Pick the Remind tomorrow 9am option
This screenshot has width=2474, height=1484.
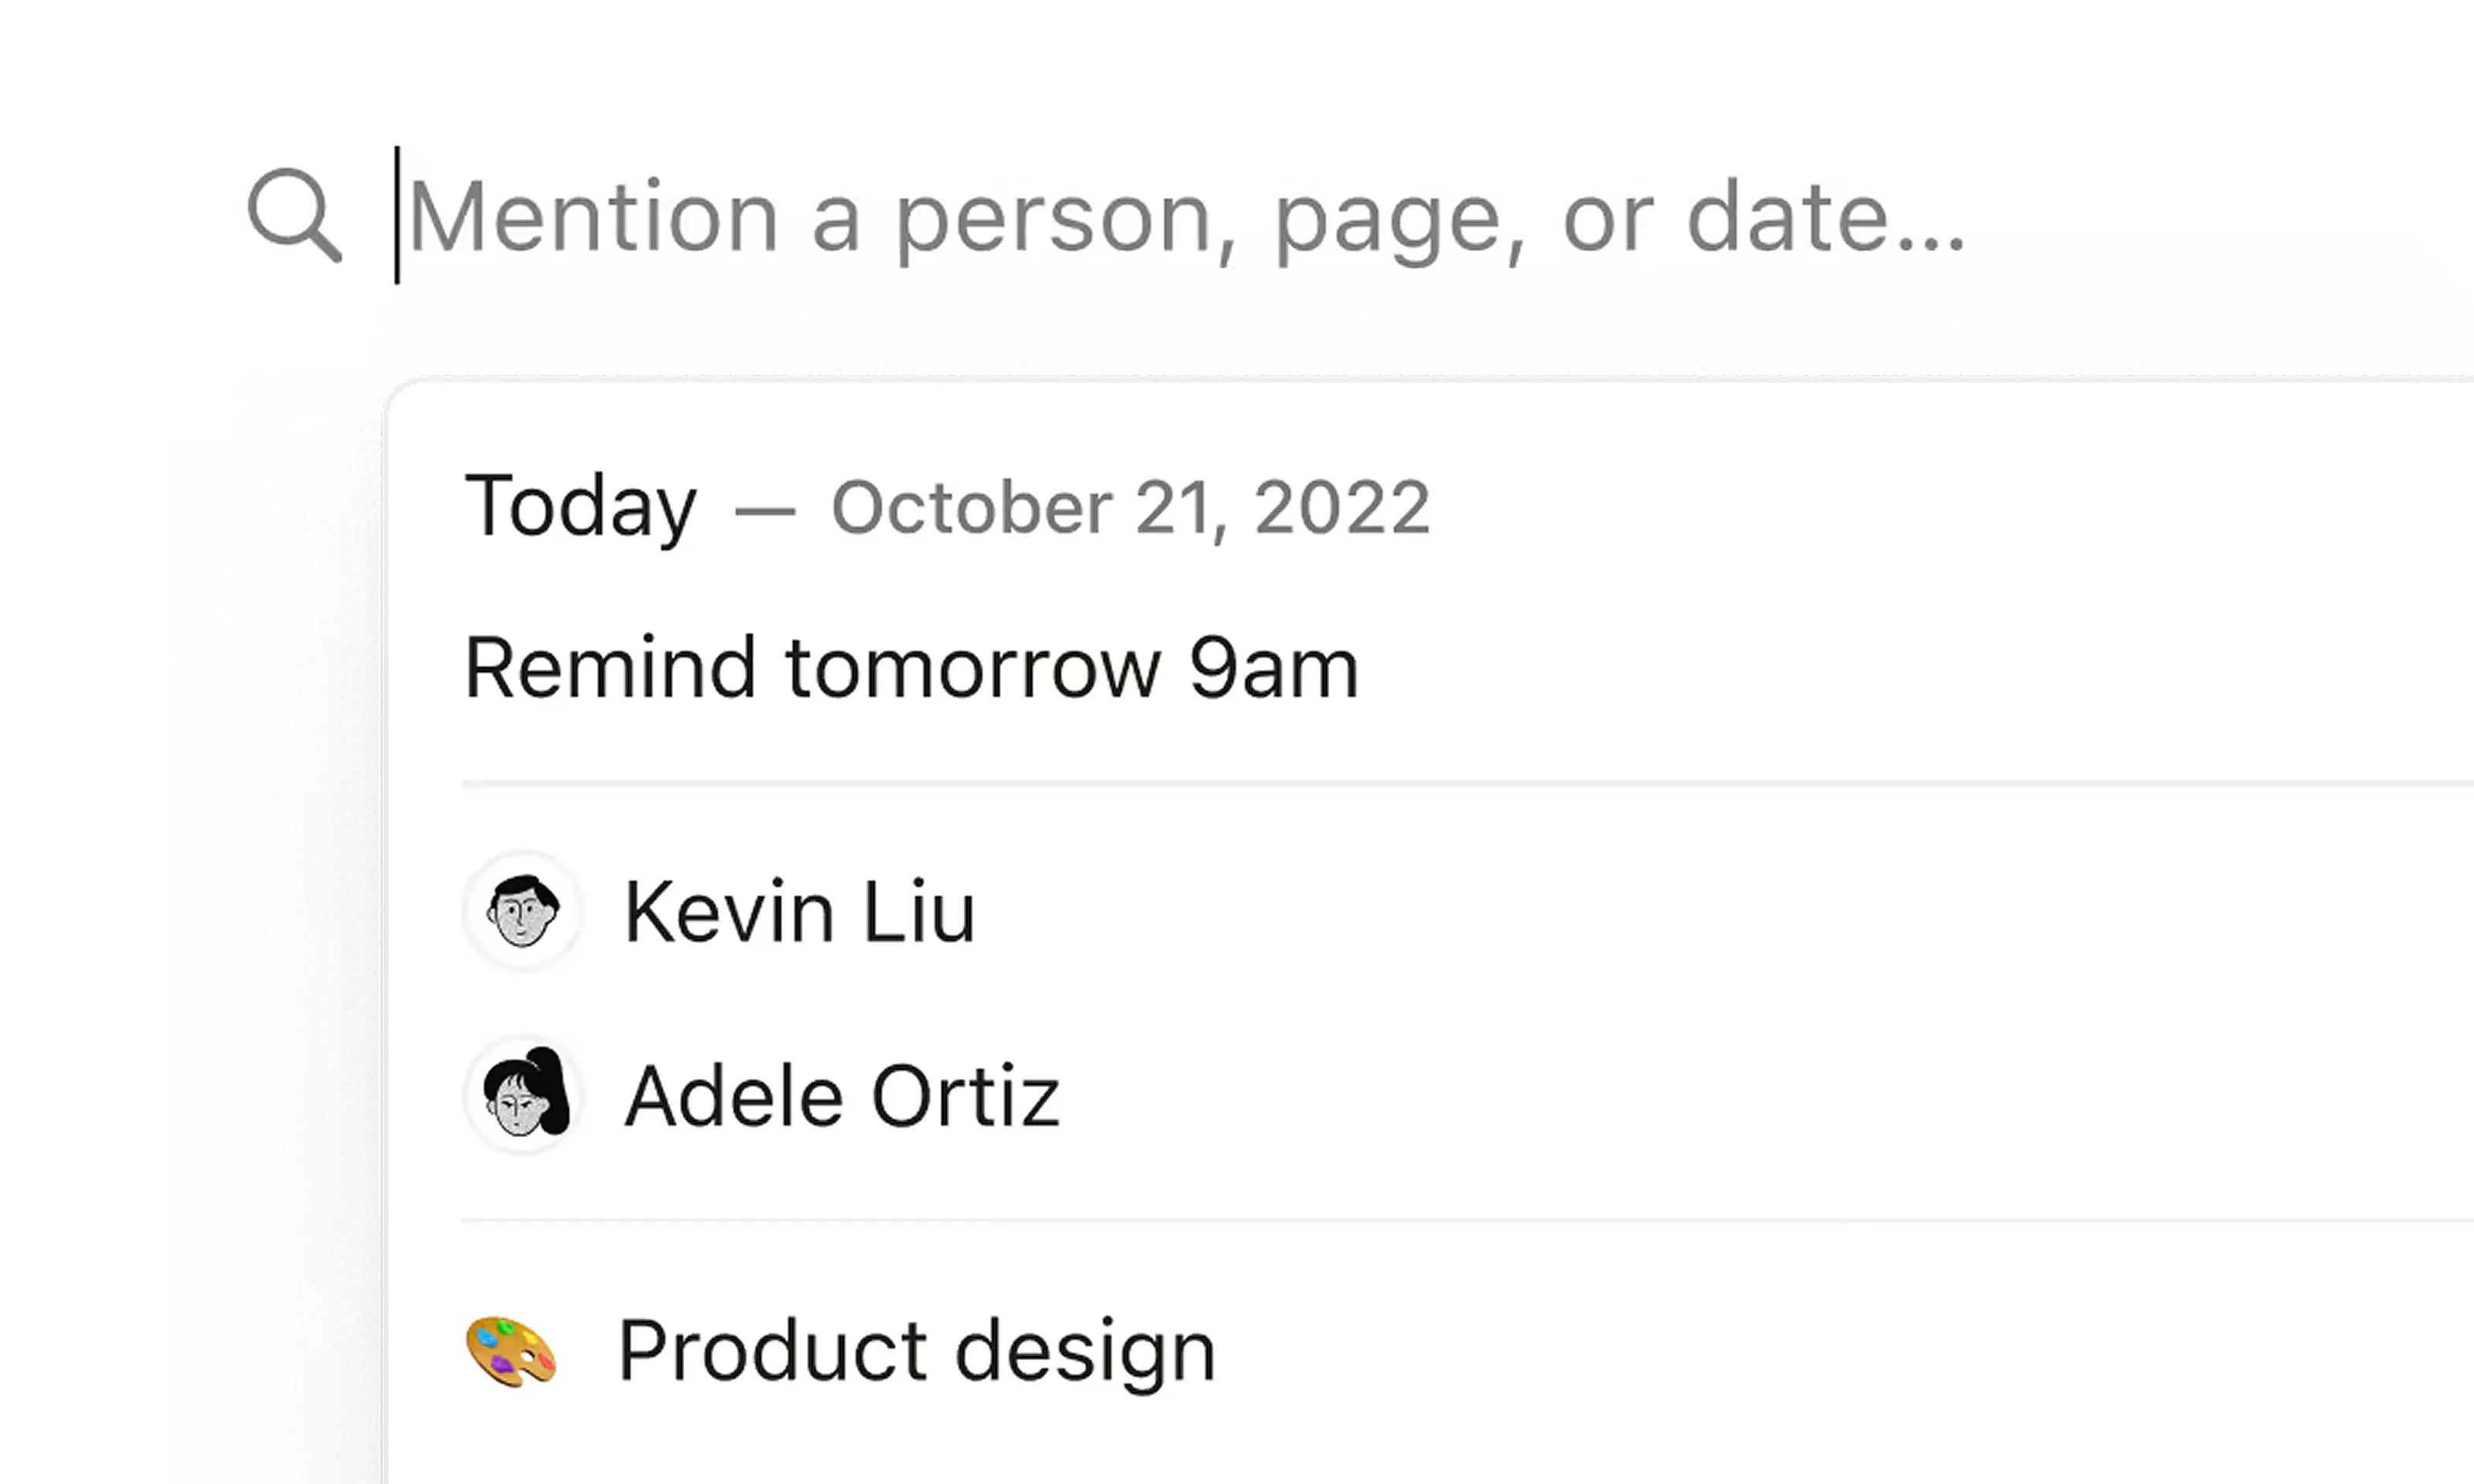point(911,668)
